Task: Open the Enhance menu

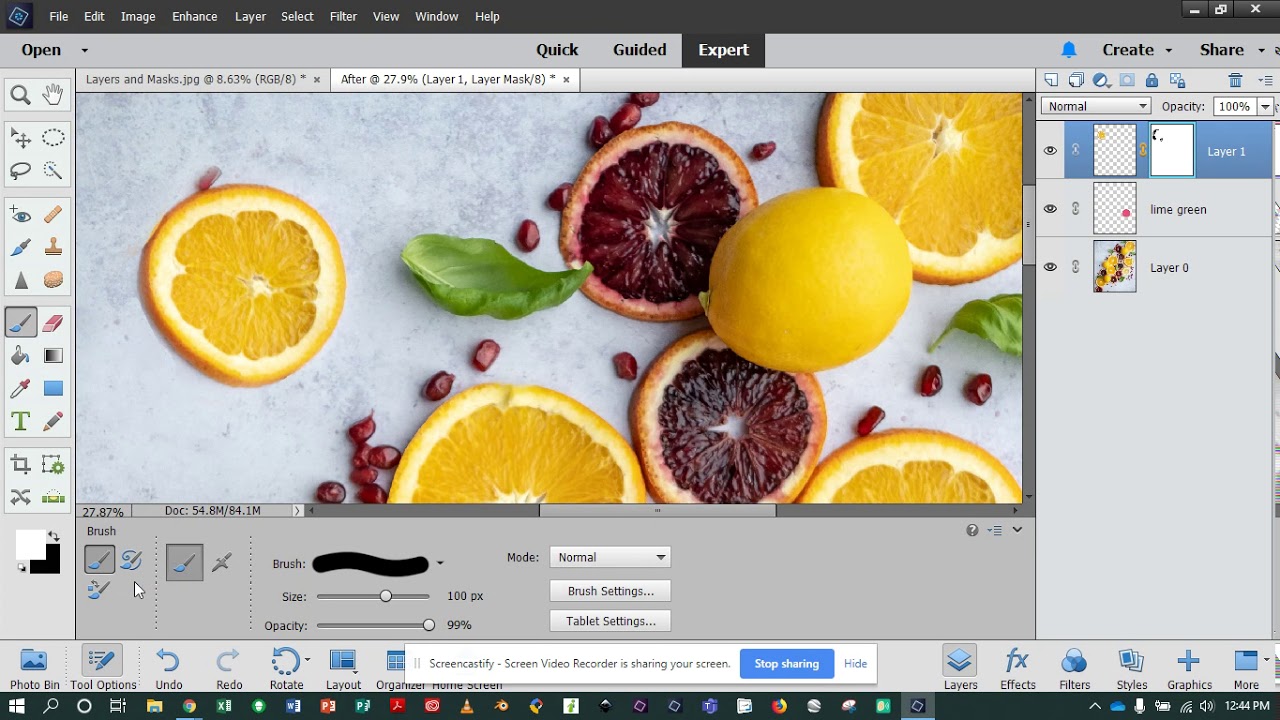Action: point(194,16)
